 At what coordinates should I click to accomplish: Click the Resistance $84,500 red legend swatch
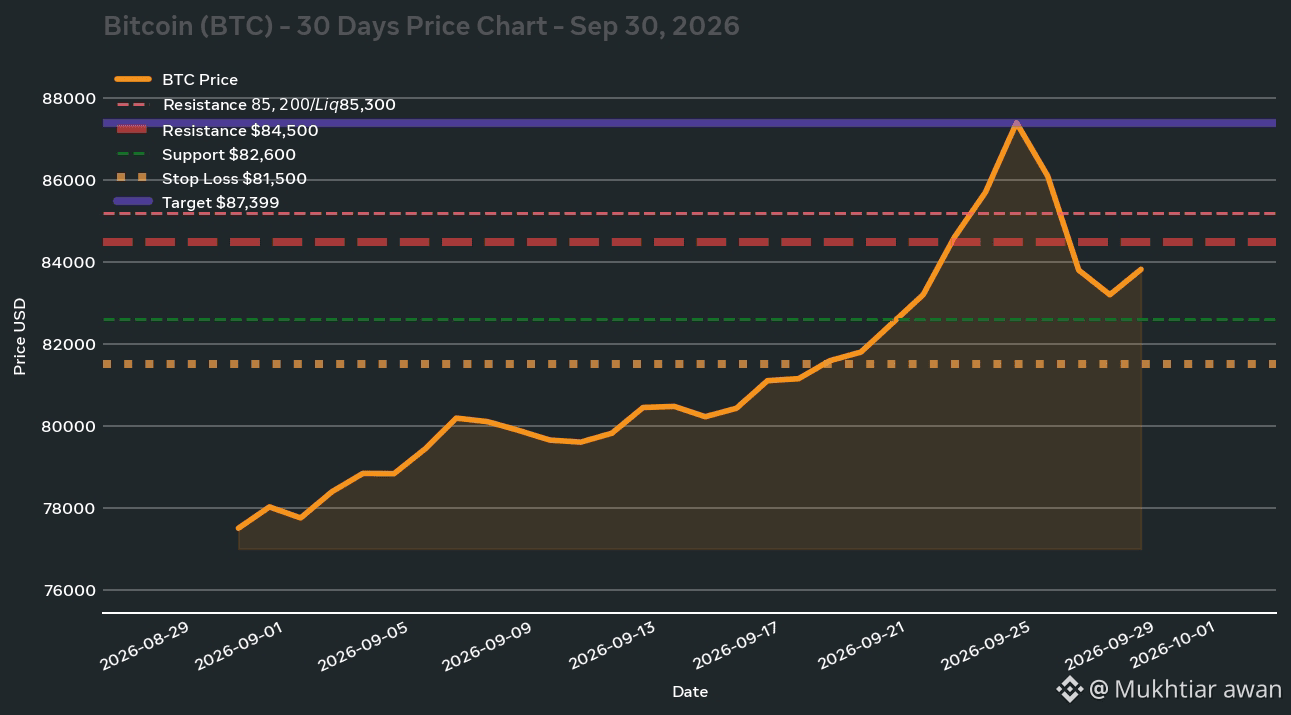[133, 130]
